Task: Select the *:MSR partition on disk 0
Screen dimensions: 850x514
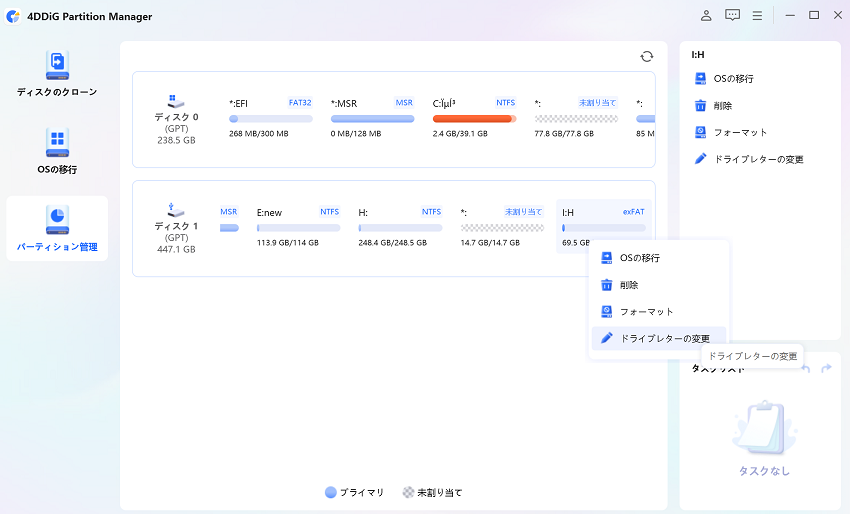Action: click(x=372, y=118)
